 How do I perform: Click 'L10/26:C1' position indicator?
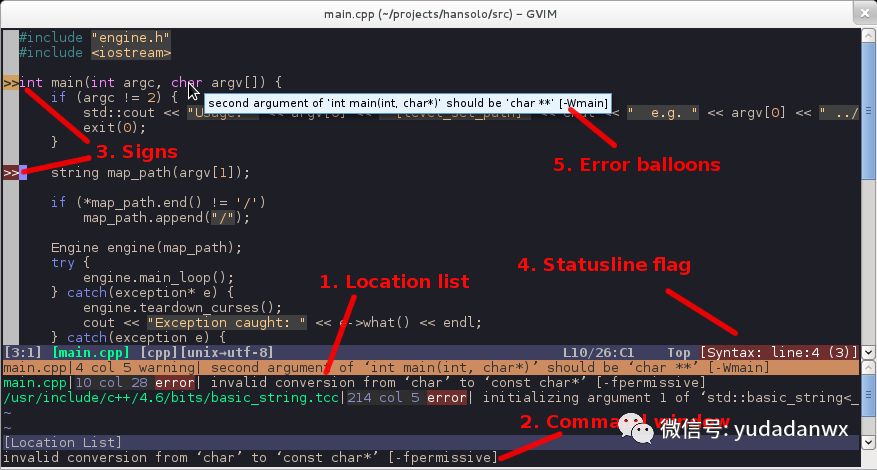tap(598, 352)
